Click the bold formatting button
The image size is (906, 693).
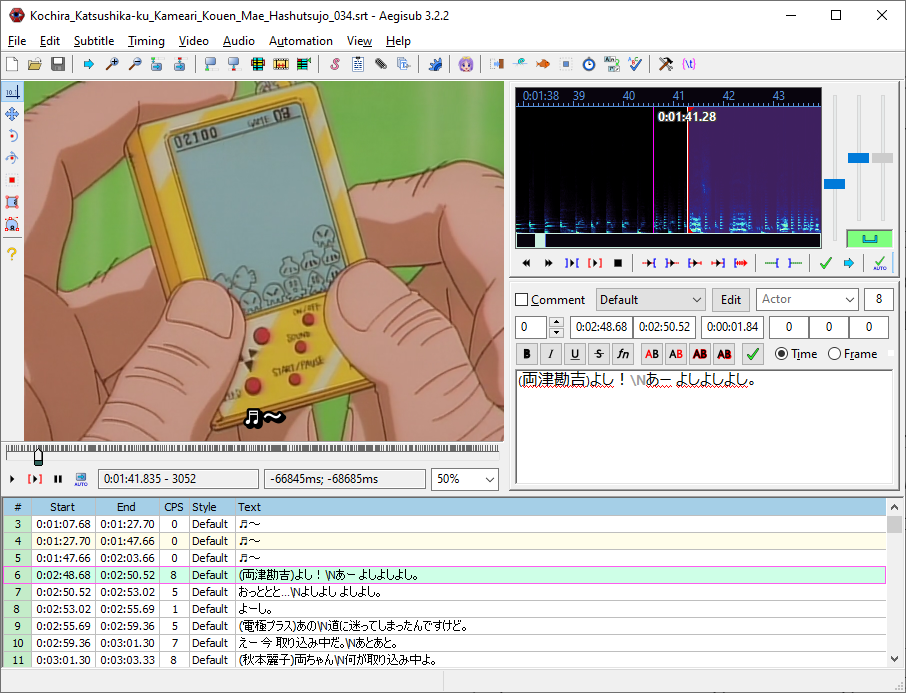point(526,354)
